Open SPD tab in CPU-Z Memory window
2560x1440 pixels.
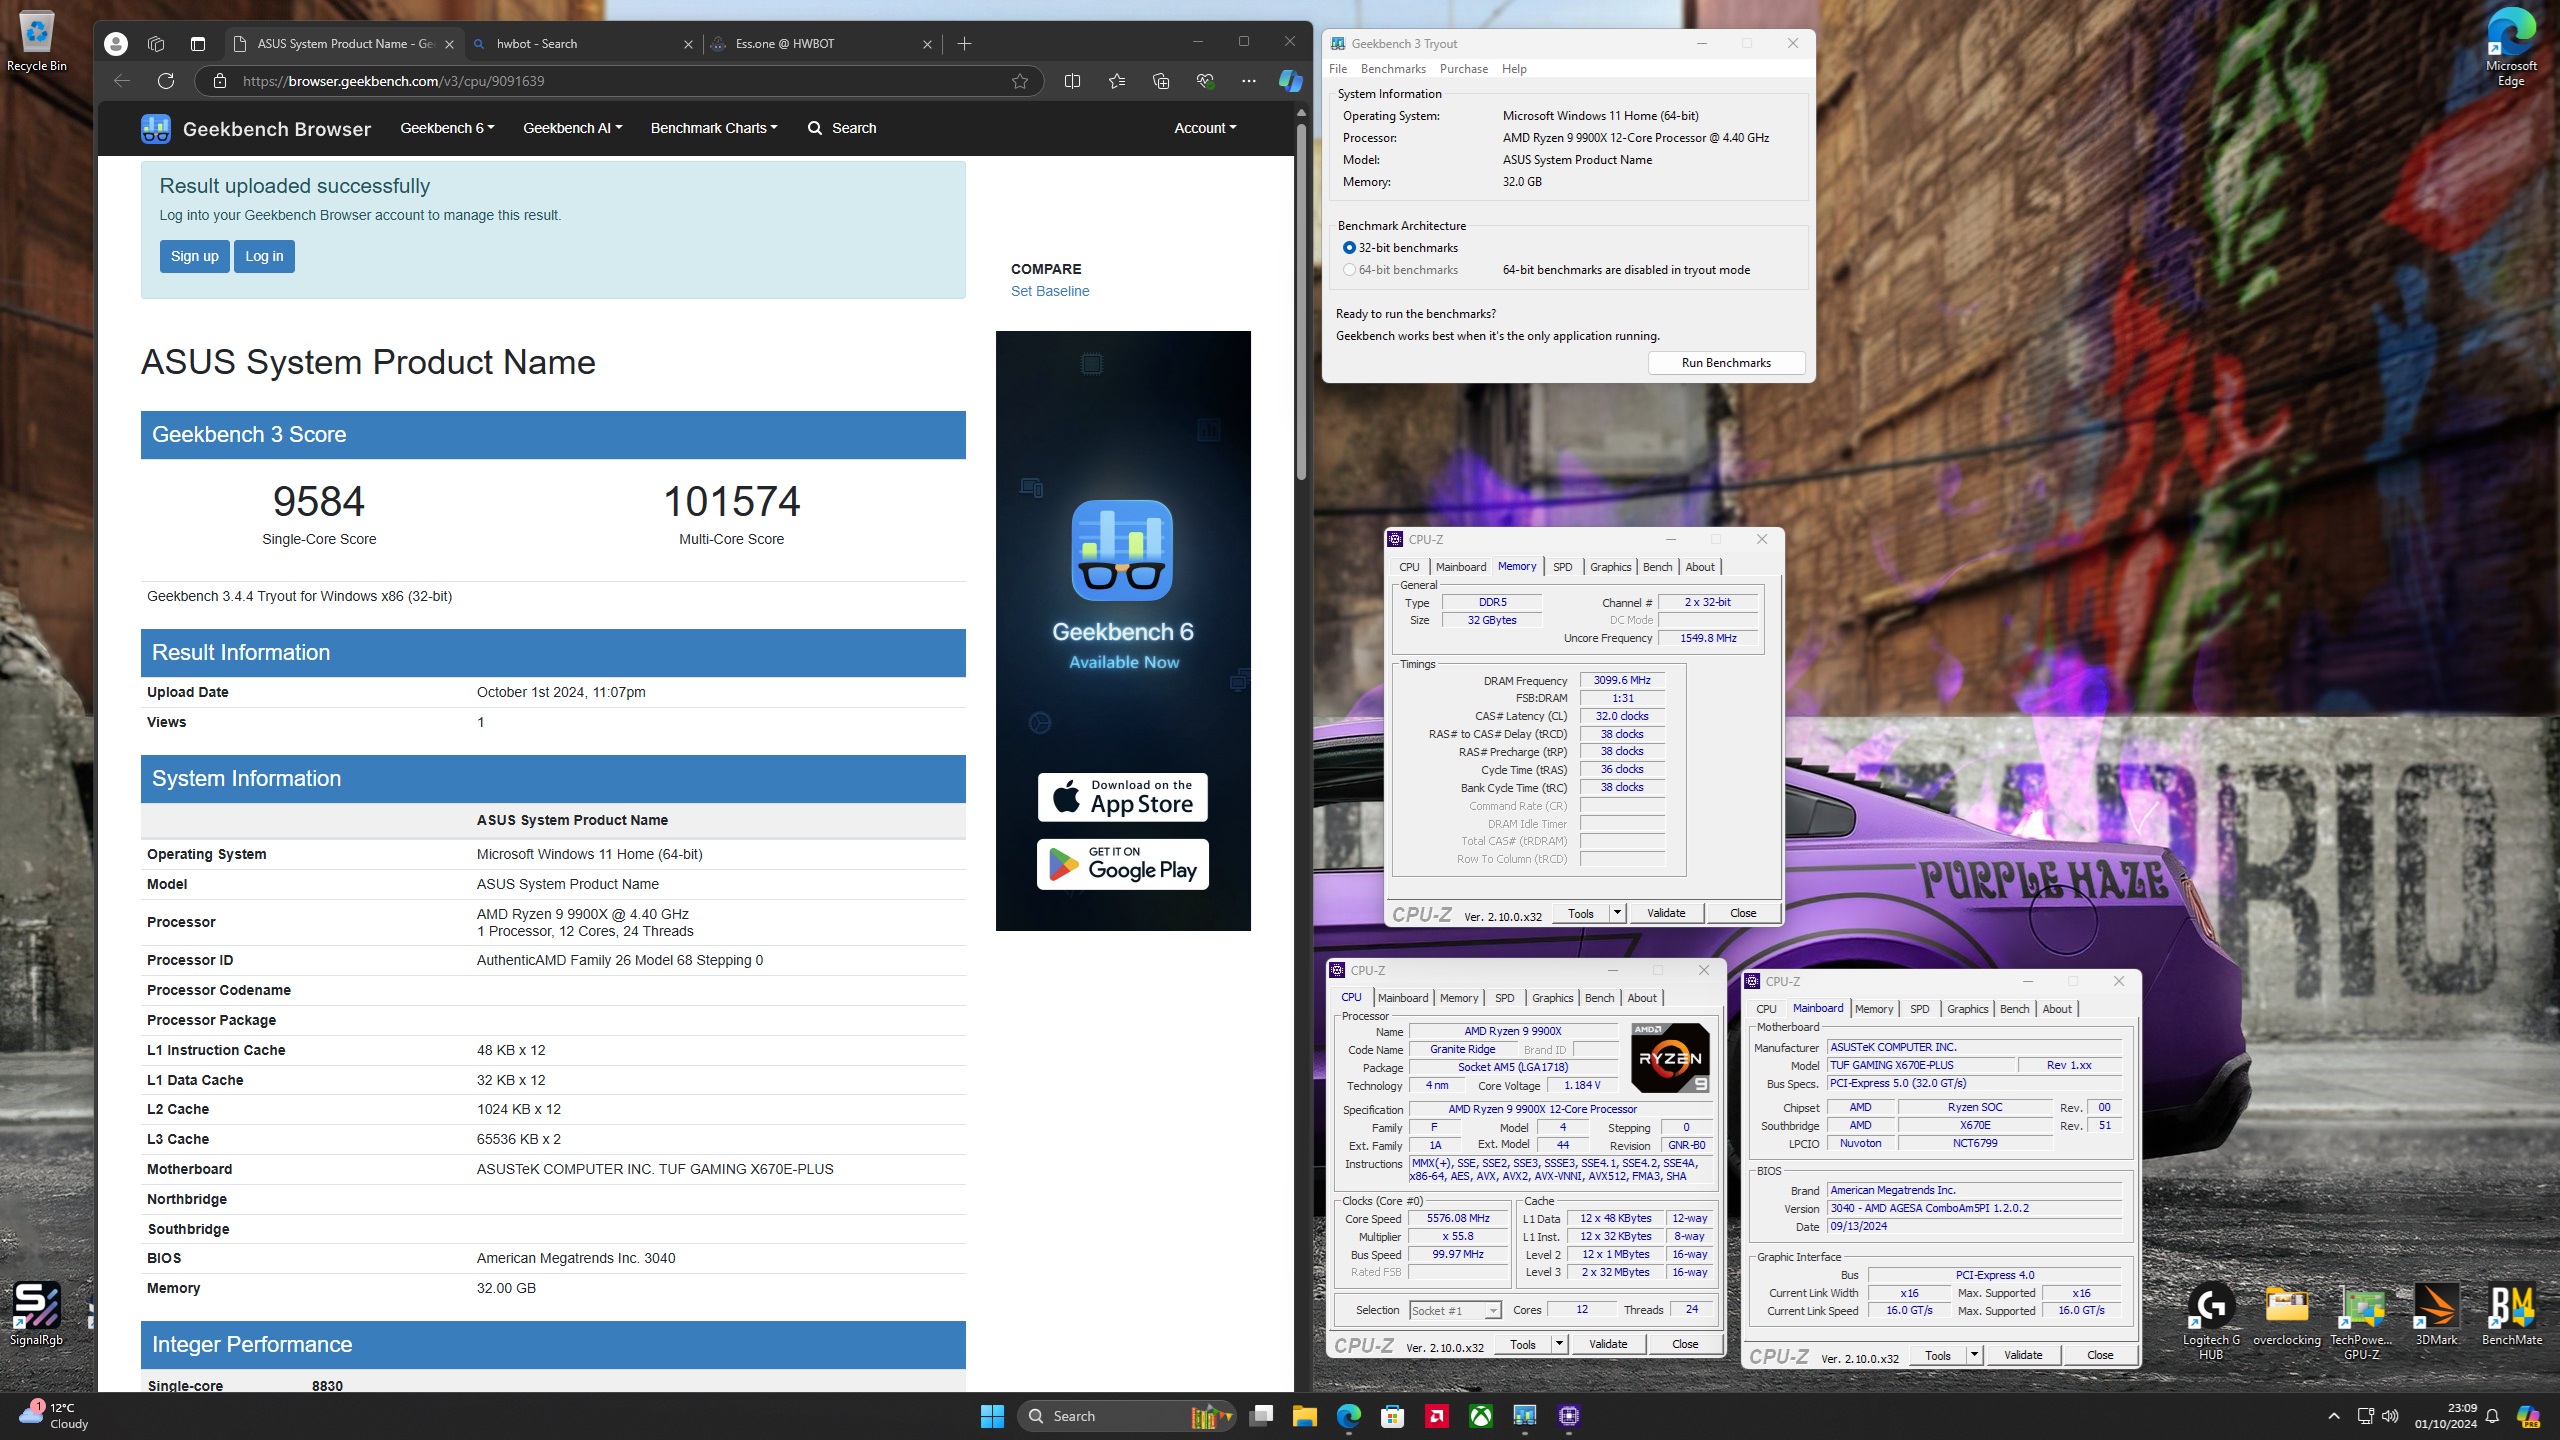click(x=1562, y=567)
